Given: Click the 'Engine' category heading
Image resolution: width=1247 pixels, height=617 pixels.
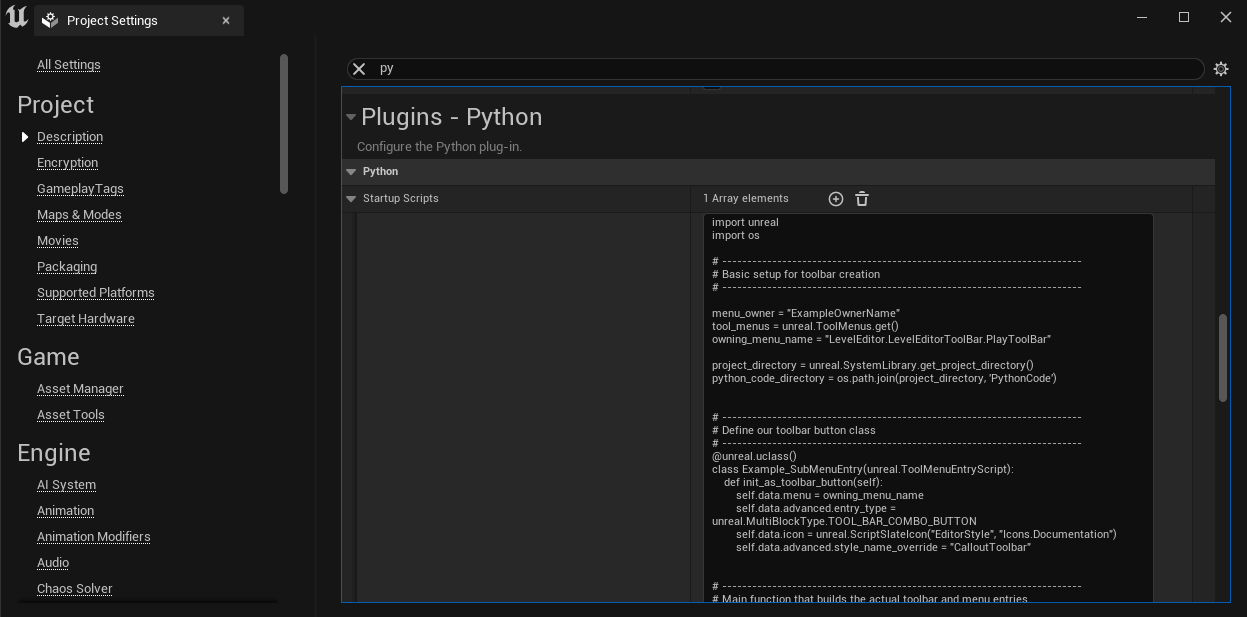Looking at the screenshot, I should (54, 453).
